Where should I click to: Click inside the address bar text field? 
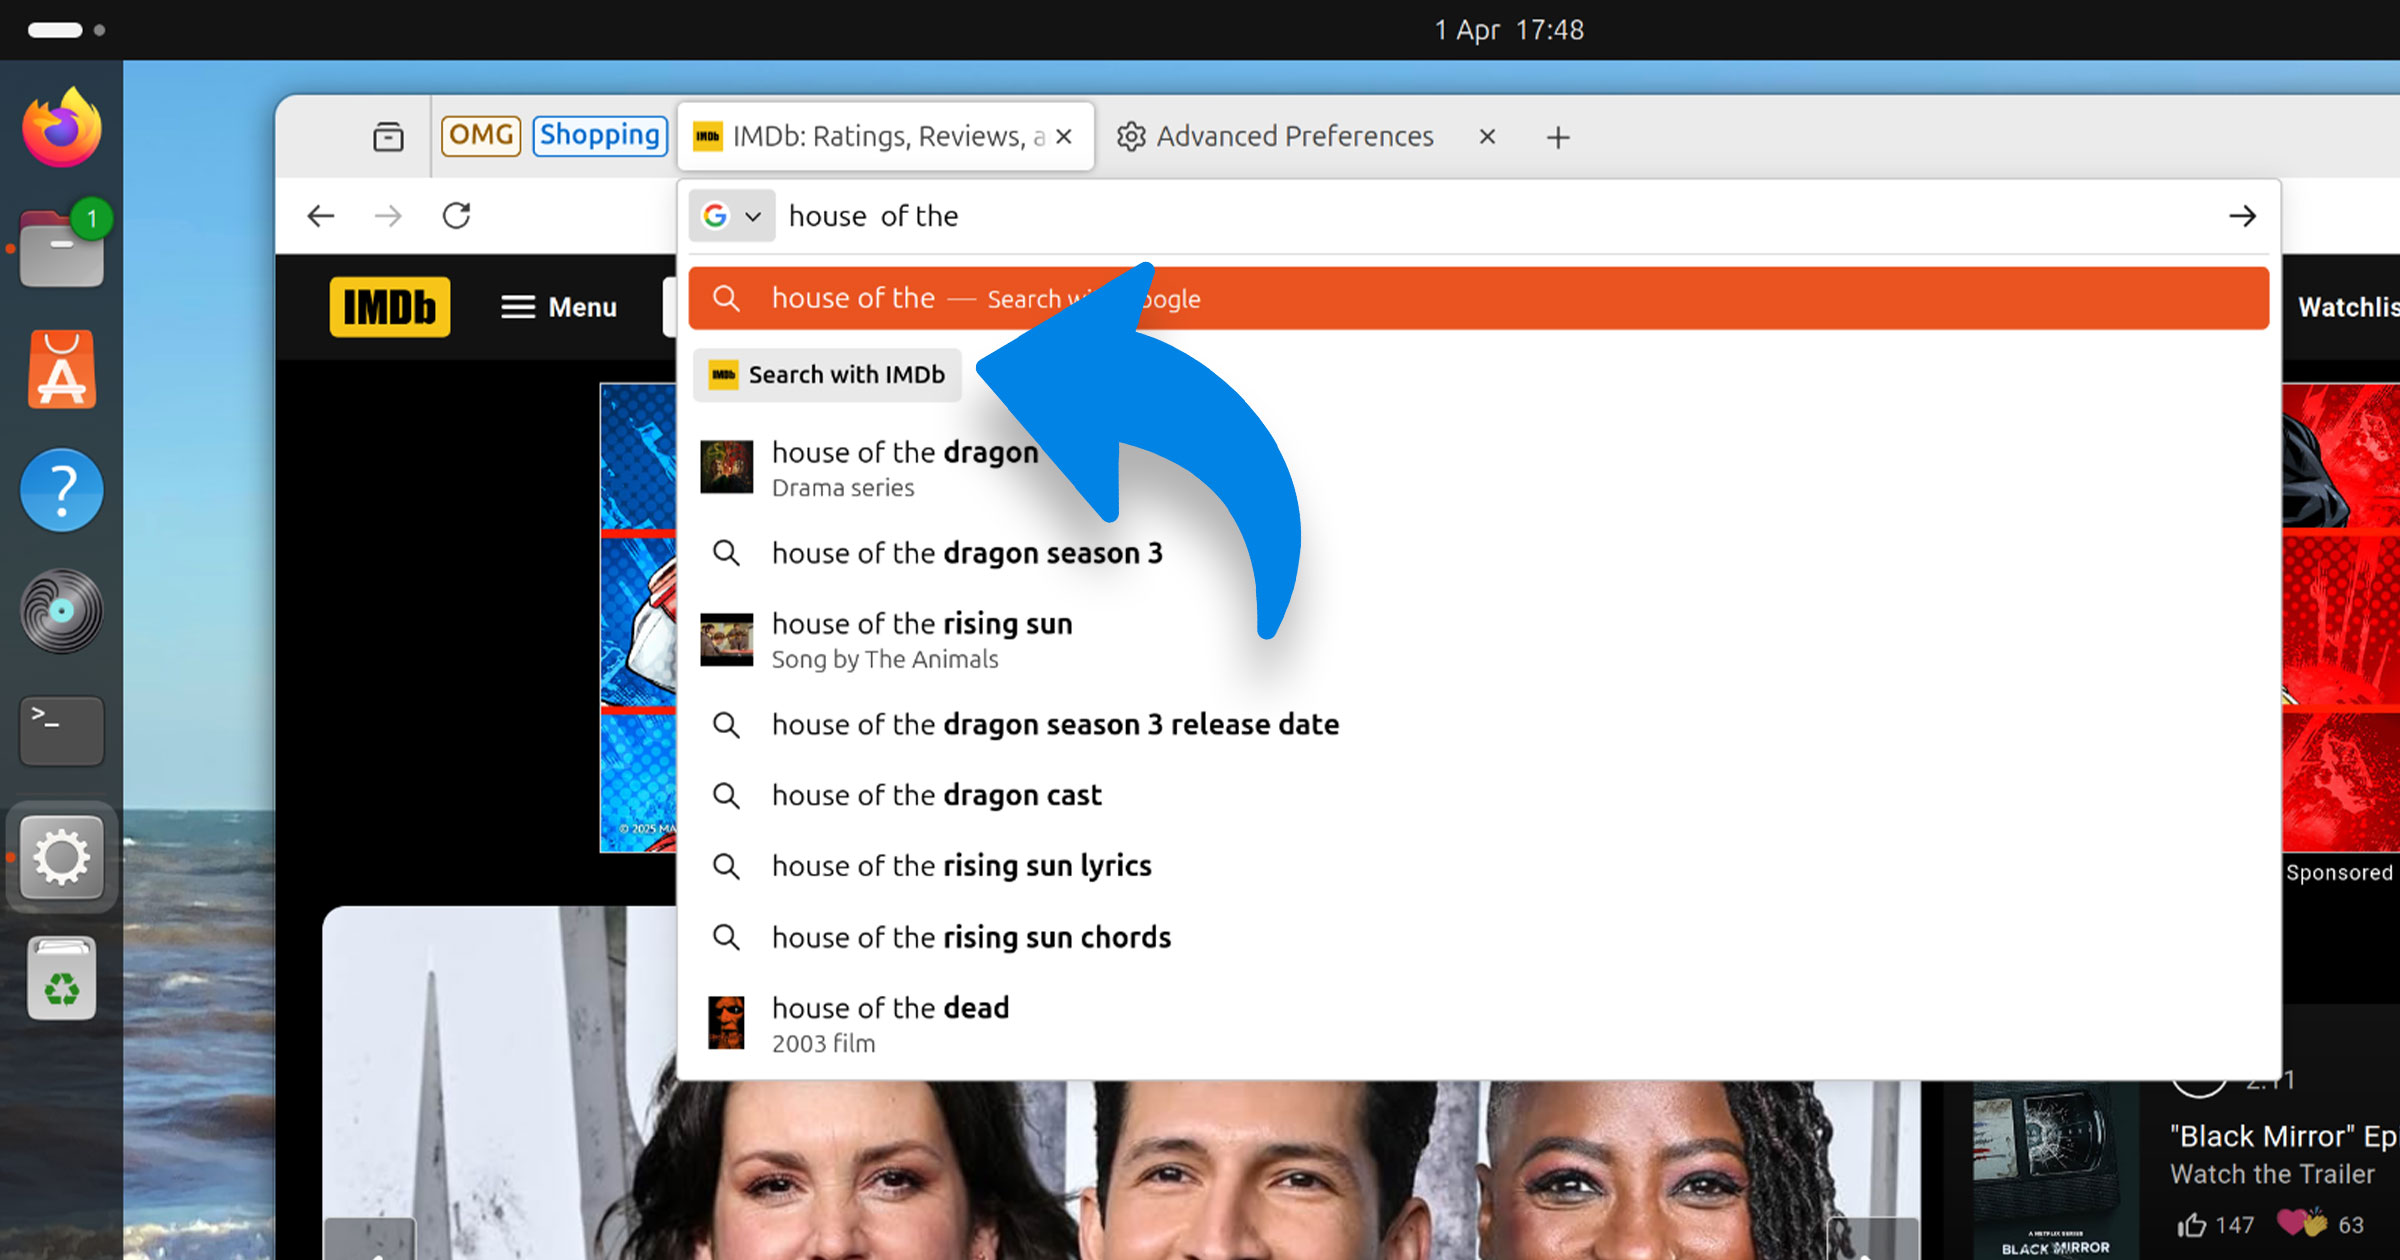(x=1490, y=216)
